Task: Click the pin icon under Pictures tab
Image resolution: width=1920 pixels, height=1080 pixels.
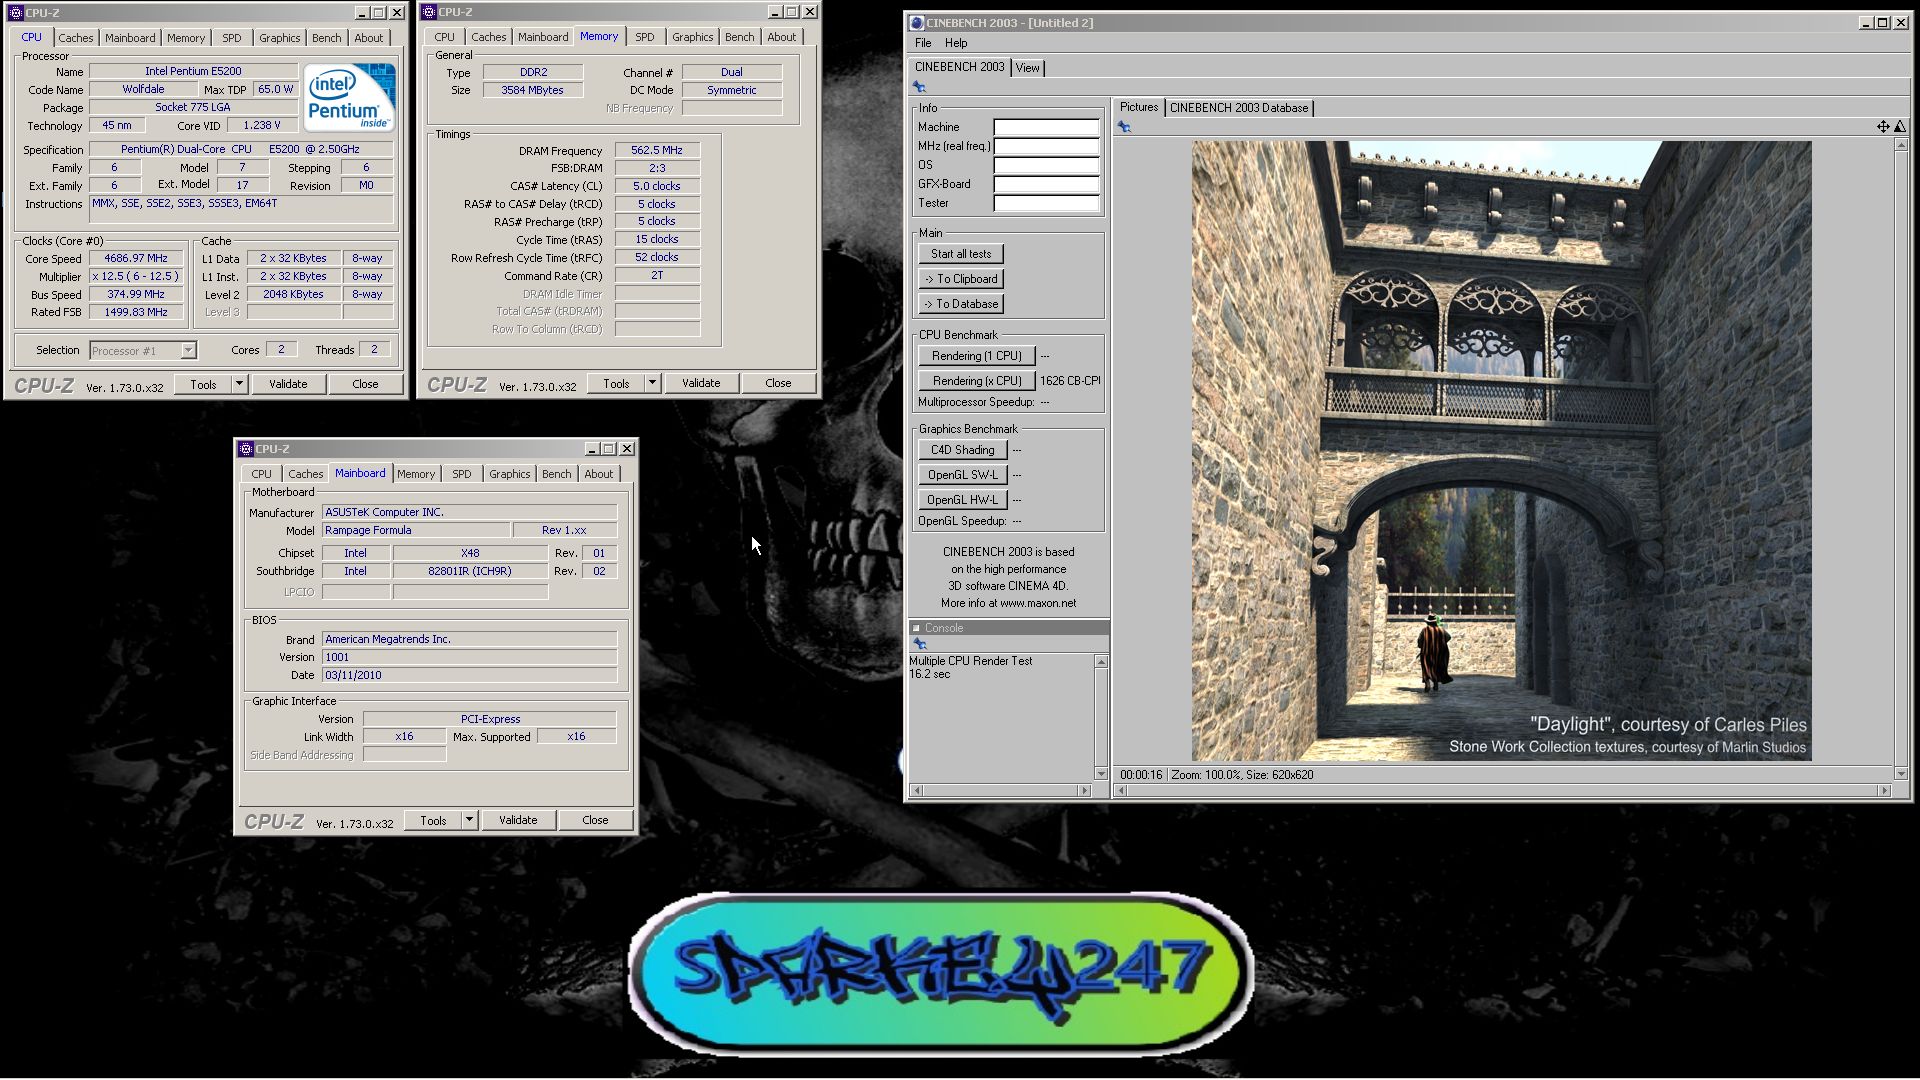Action: pos(1124,127)
